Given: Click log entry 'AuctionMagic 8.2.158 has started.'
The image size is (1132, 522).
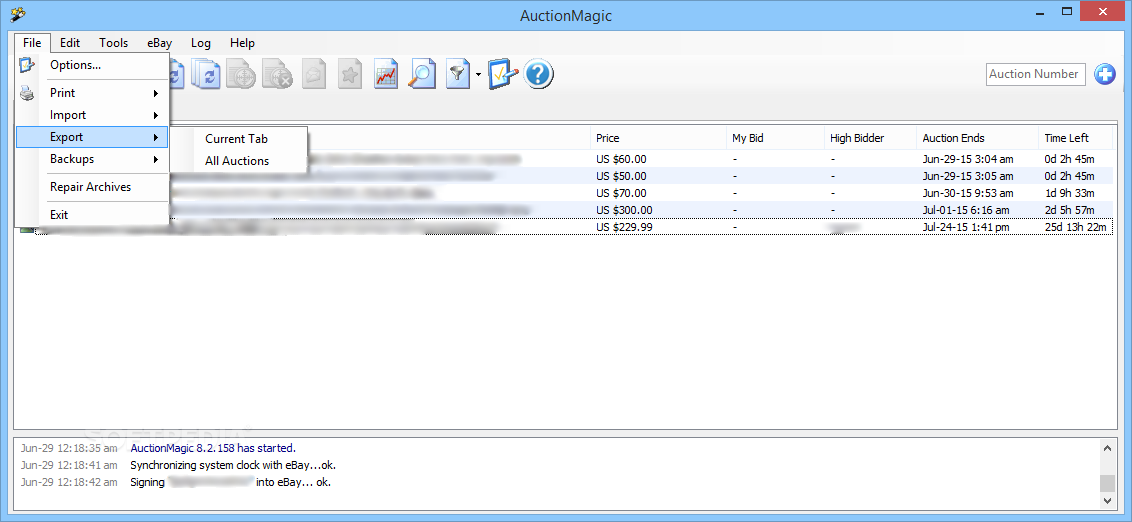Looking at the screenshot, I should [213, 448].
